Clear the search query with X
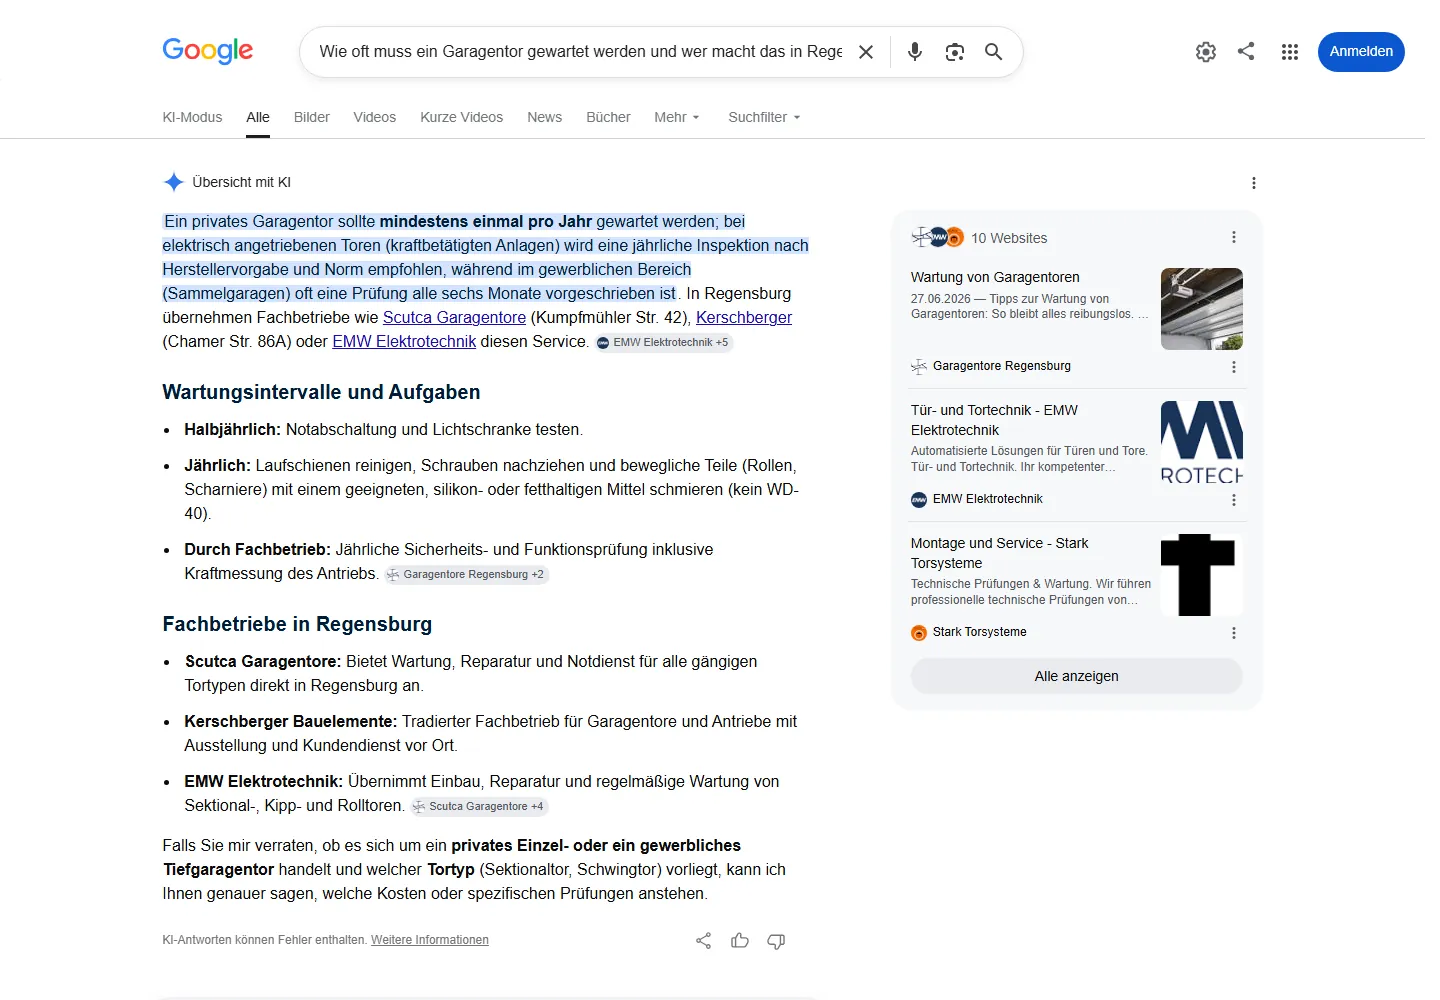 pos(866,52)
